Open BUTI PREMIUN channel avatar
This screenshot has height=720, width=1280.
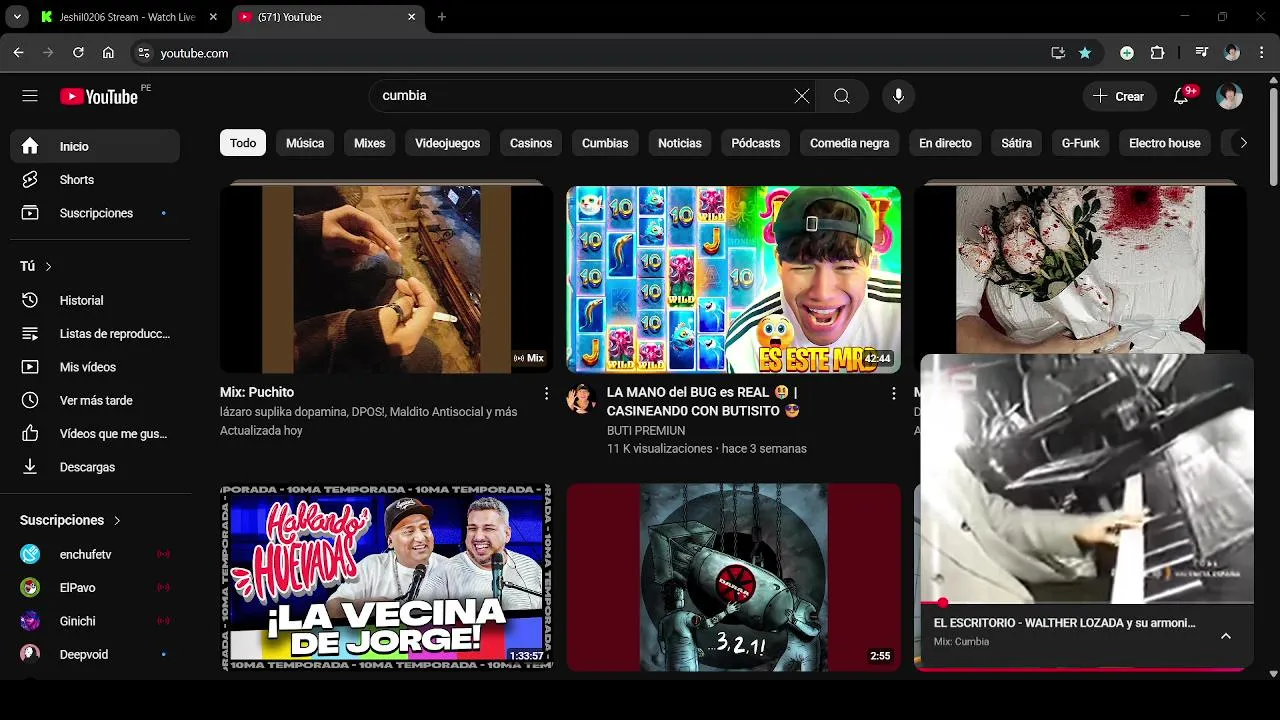(x=581, y=399)
